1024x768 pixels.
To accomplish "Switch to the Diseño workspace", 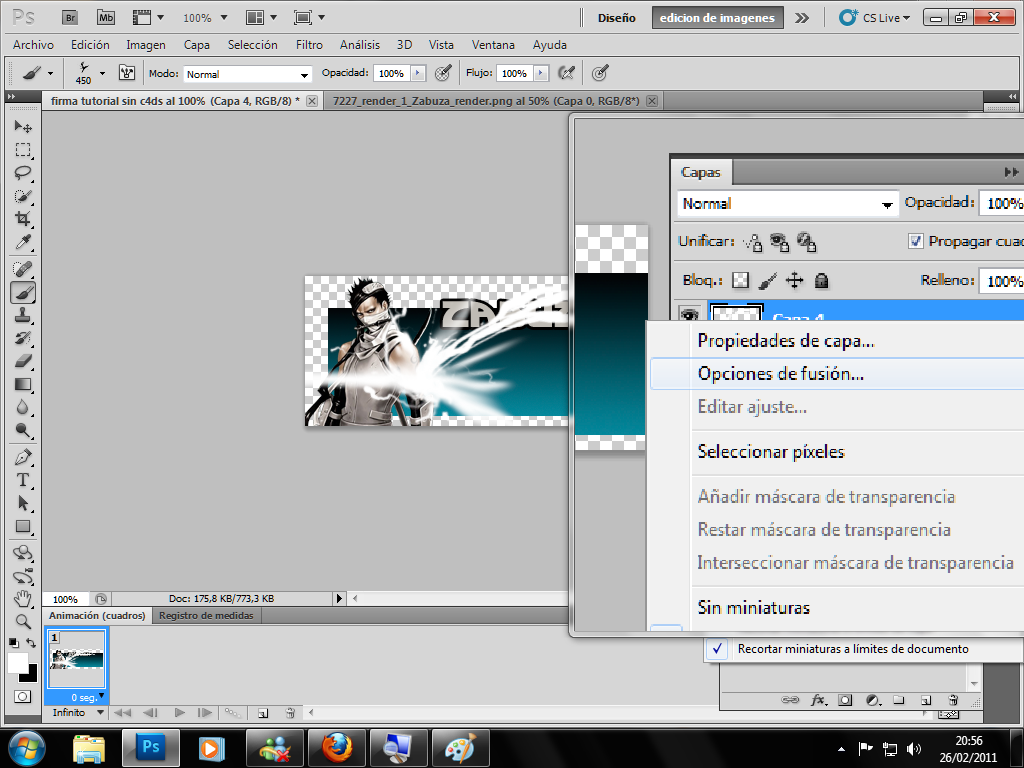I will click(x=616, y=18).
